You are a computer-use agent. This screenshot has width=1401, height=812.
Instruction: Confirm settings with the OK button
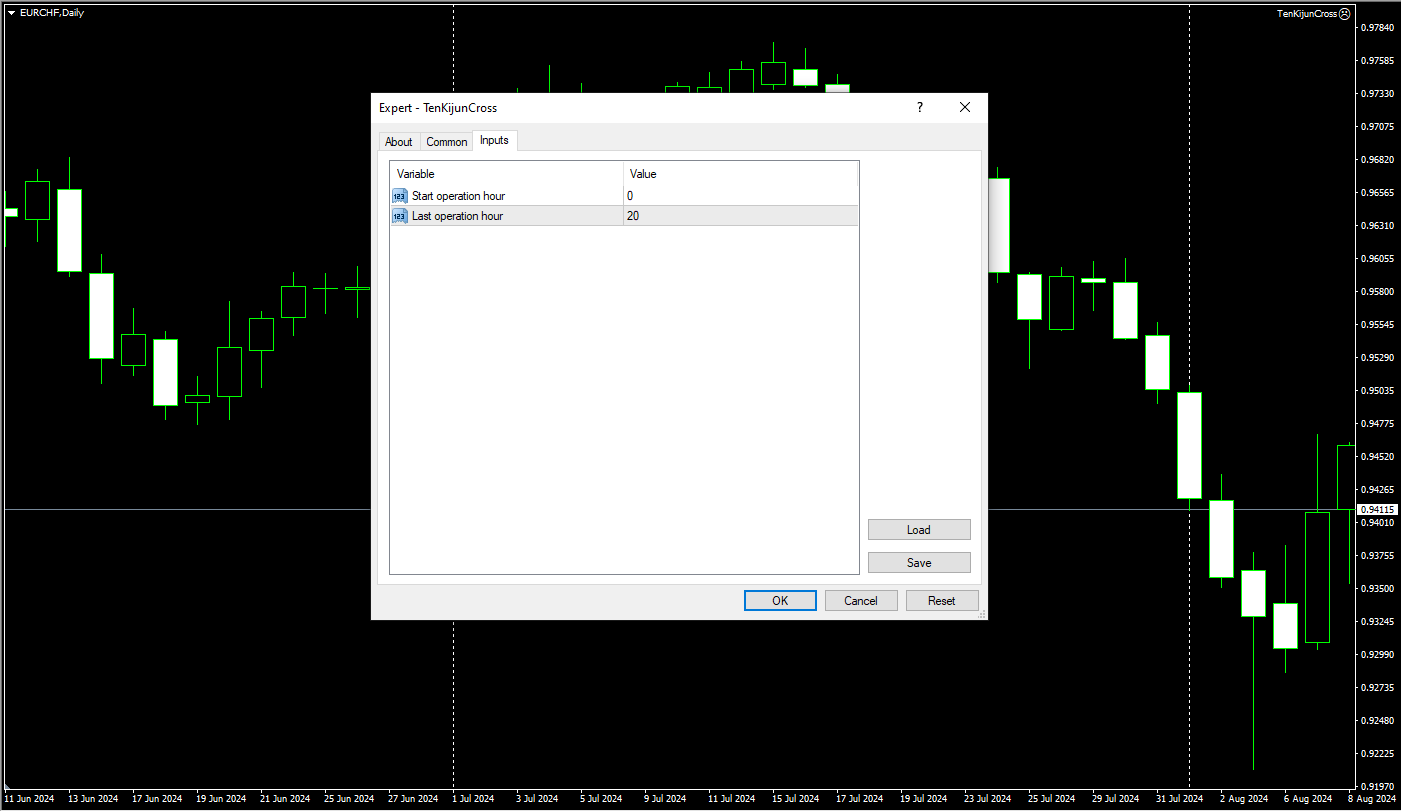tap(780, 601)
